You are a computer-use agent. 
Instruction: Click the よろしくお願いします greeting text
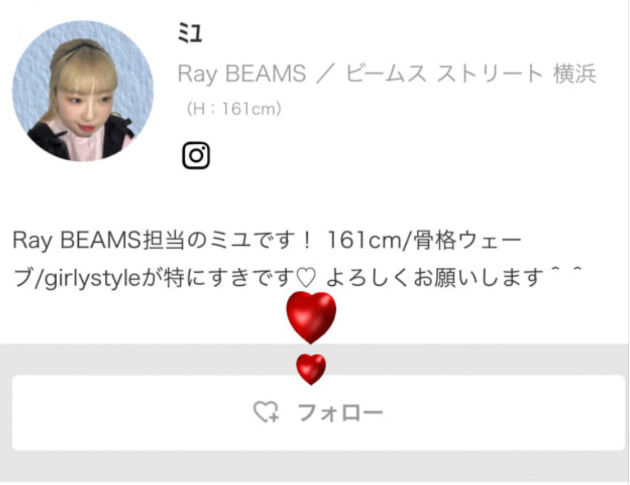[x=435, y=278]
